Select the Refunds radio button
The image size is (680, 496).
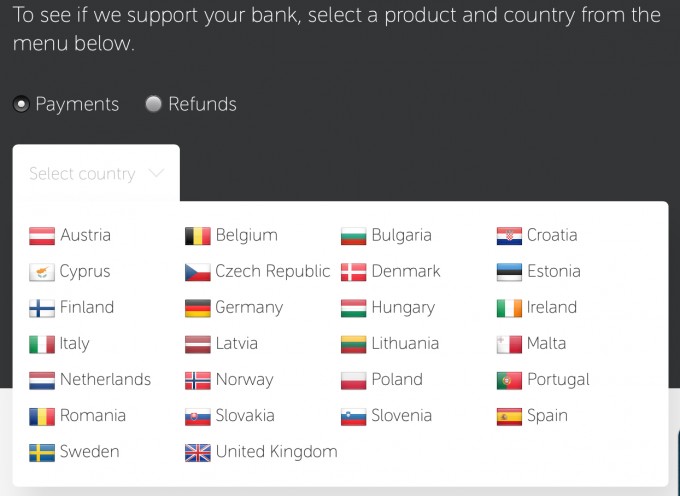tap(153, 104)
